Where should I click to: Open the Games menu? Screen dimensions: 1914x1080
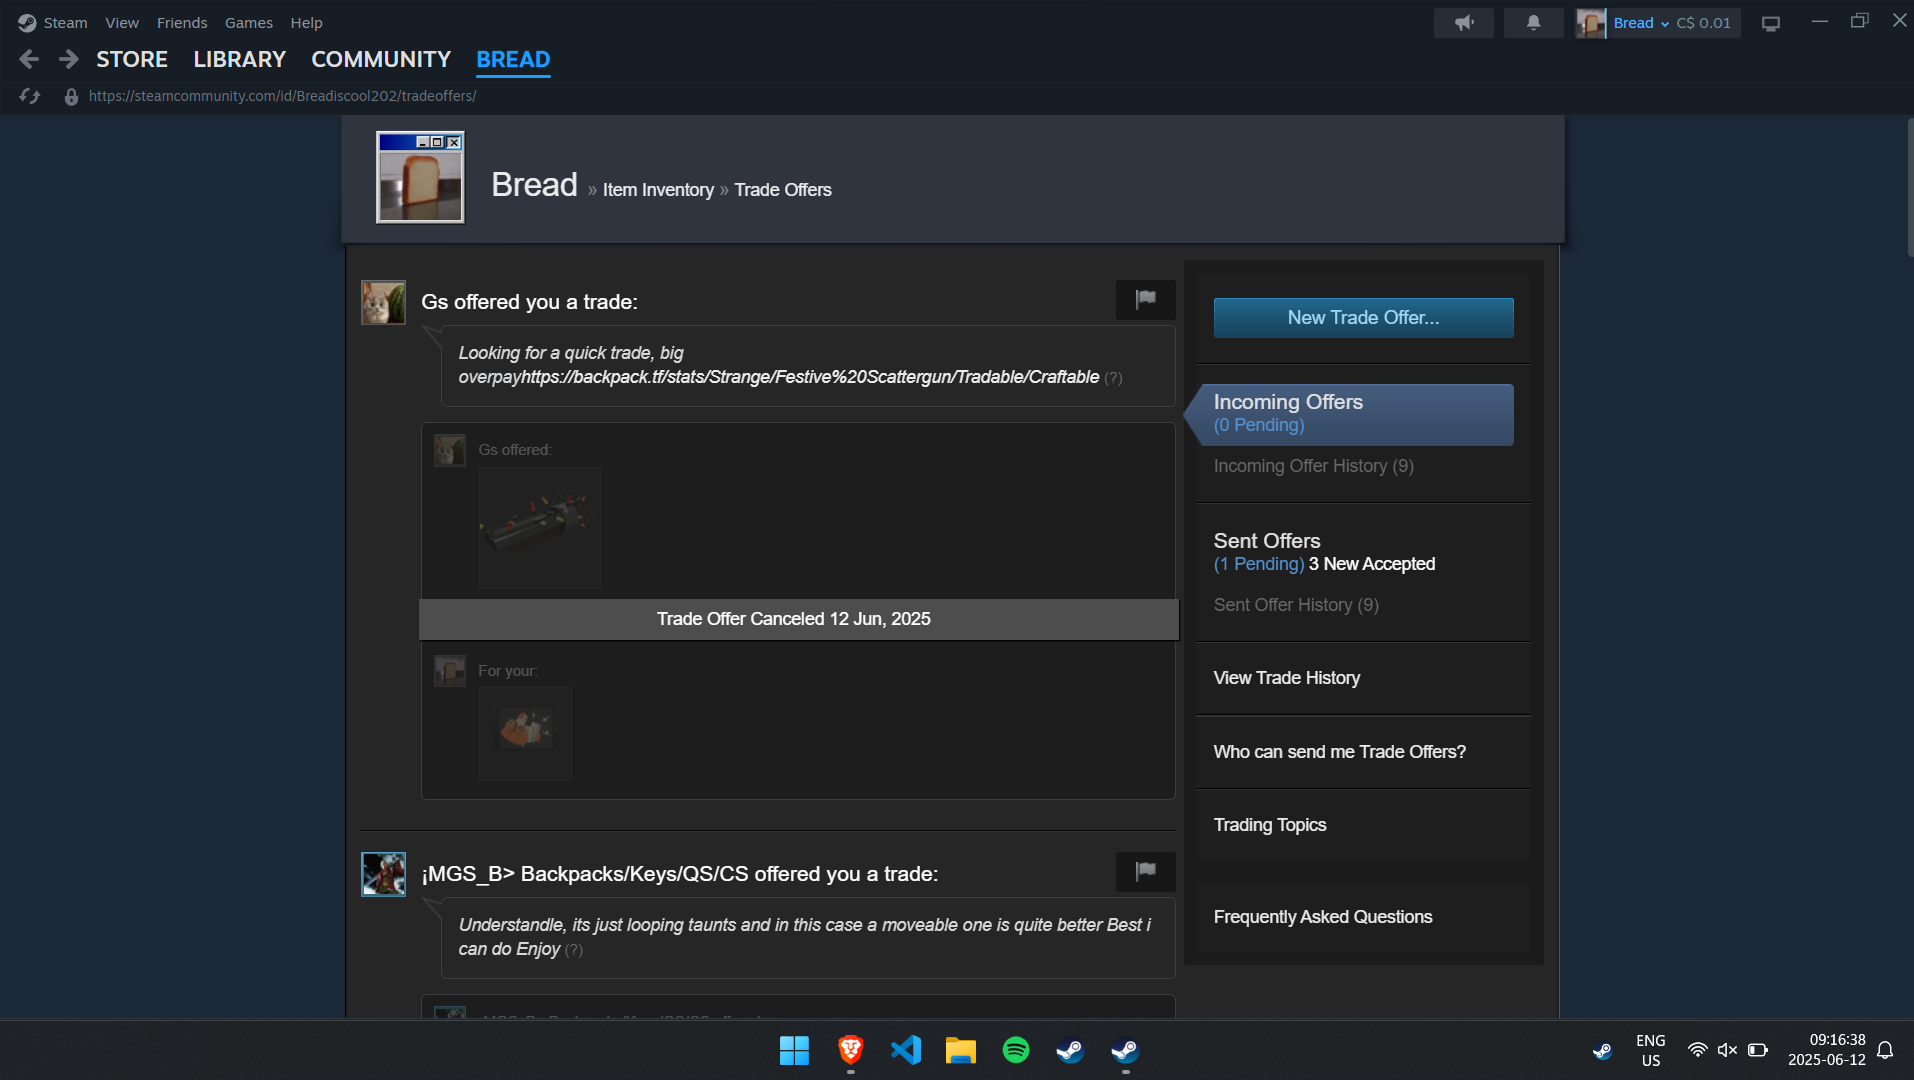pos(248,22)
